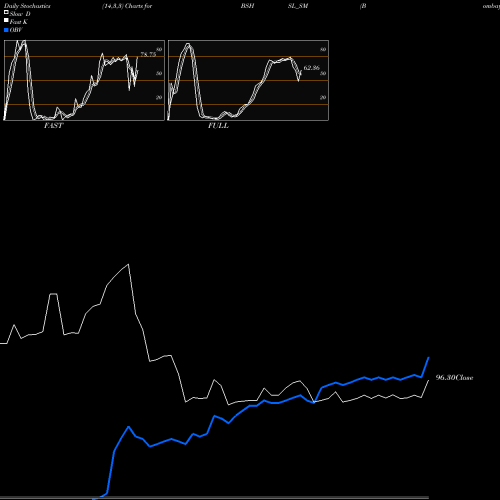Click the Fast K legend swatch
The width and height of the screenshot is (500, 500).
[x=6, y=21]
